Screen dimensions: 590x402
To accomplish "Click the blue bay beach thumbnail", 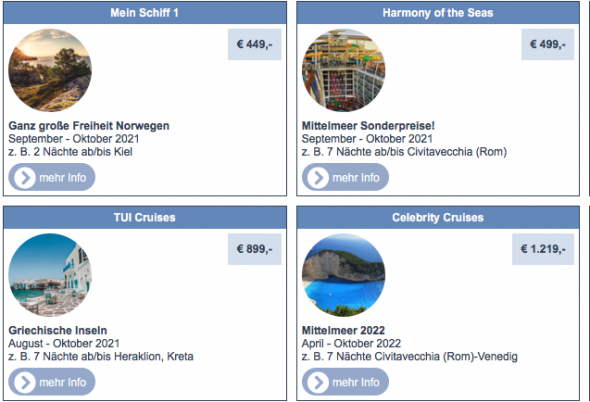I will 344,275.
